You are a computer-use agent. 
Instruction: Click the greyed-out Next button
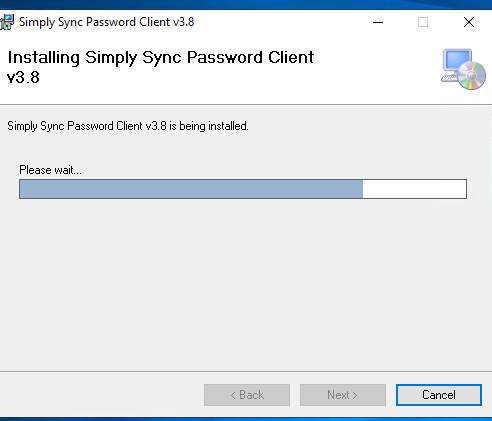click(x=343, y=395)
